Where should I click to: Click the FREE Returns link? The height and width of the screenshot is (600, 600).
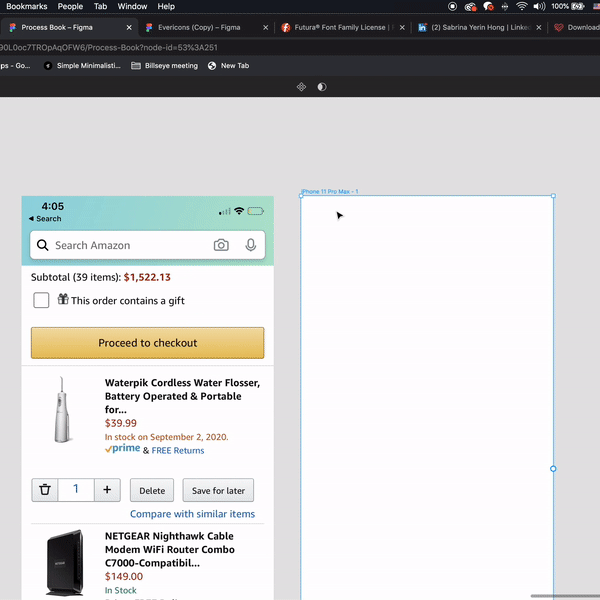point(178,450)
